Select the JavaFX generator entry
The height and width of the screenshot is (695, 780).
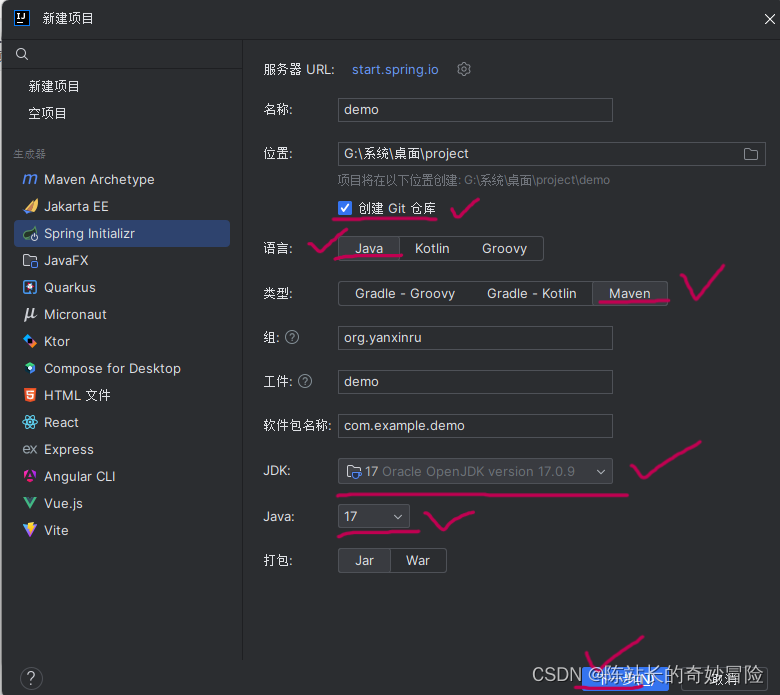122,260
